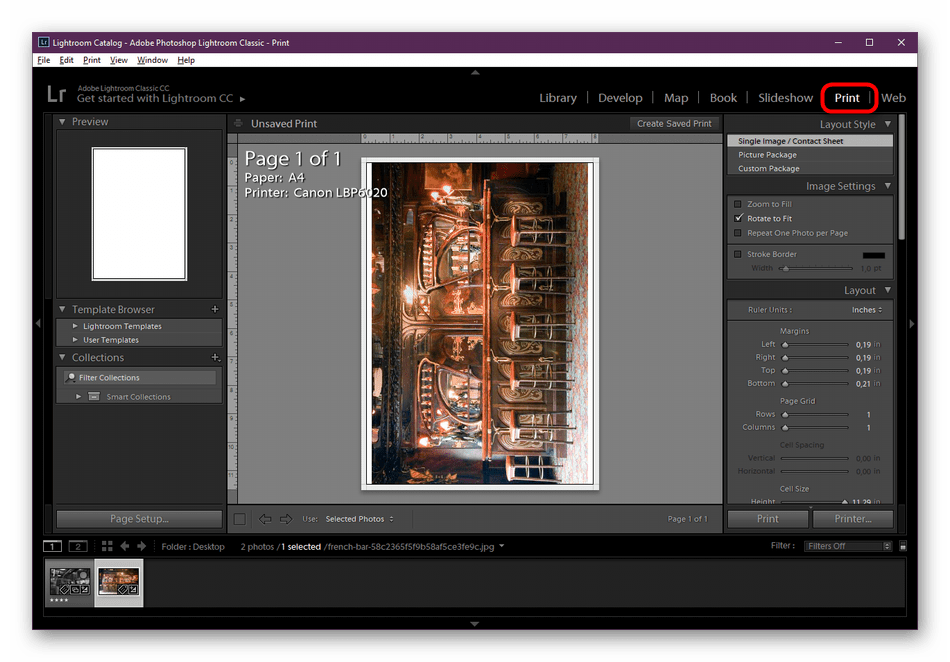
Task: Add a new template with plus icon
Action: [214, 309]
